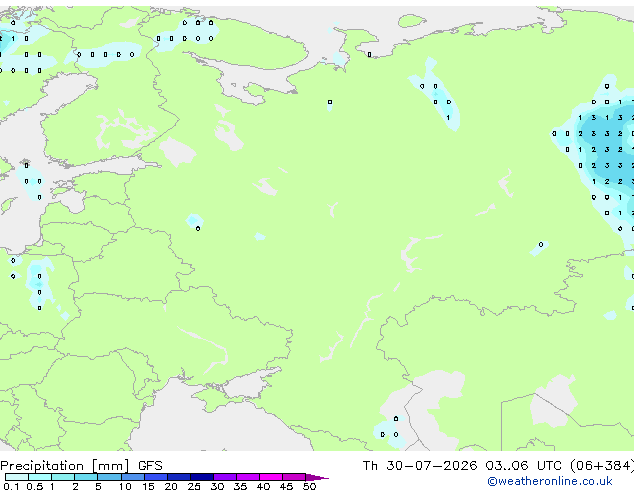This screenshot has height=490, width=634.
Task: Click the "25" legend label
Action: [x=194, y=486]
